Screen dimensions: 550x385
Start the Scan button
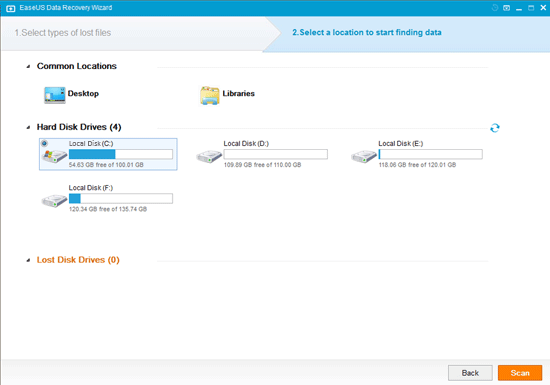(x=520, y=373)
